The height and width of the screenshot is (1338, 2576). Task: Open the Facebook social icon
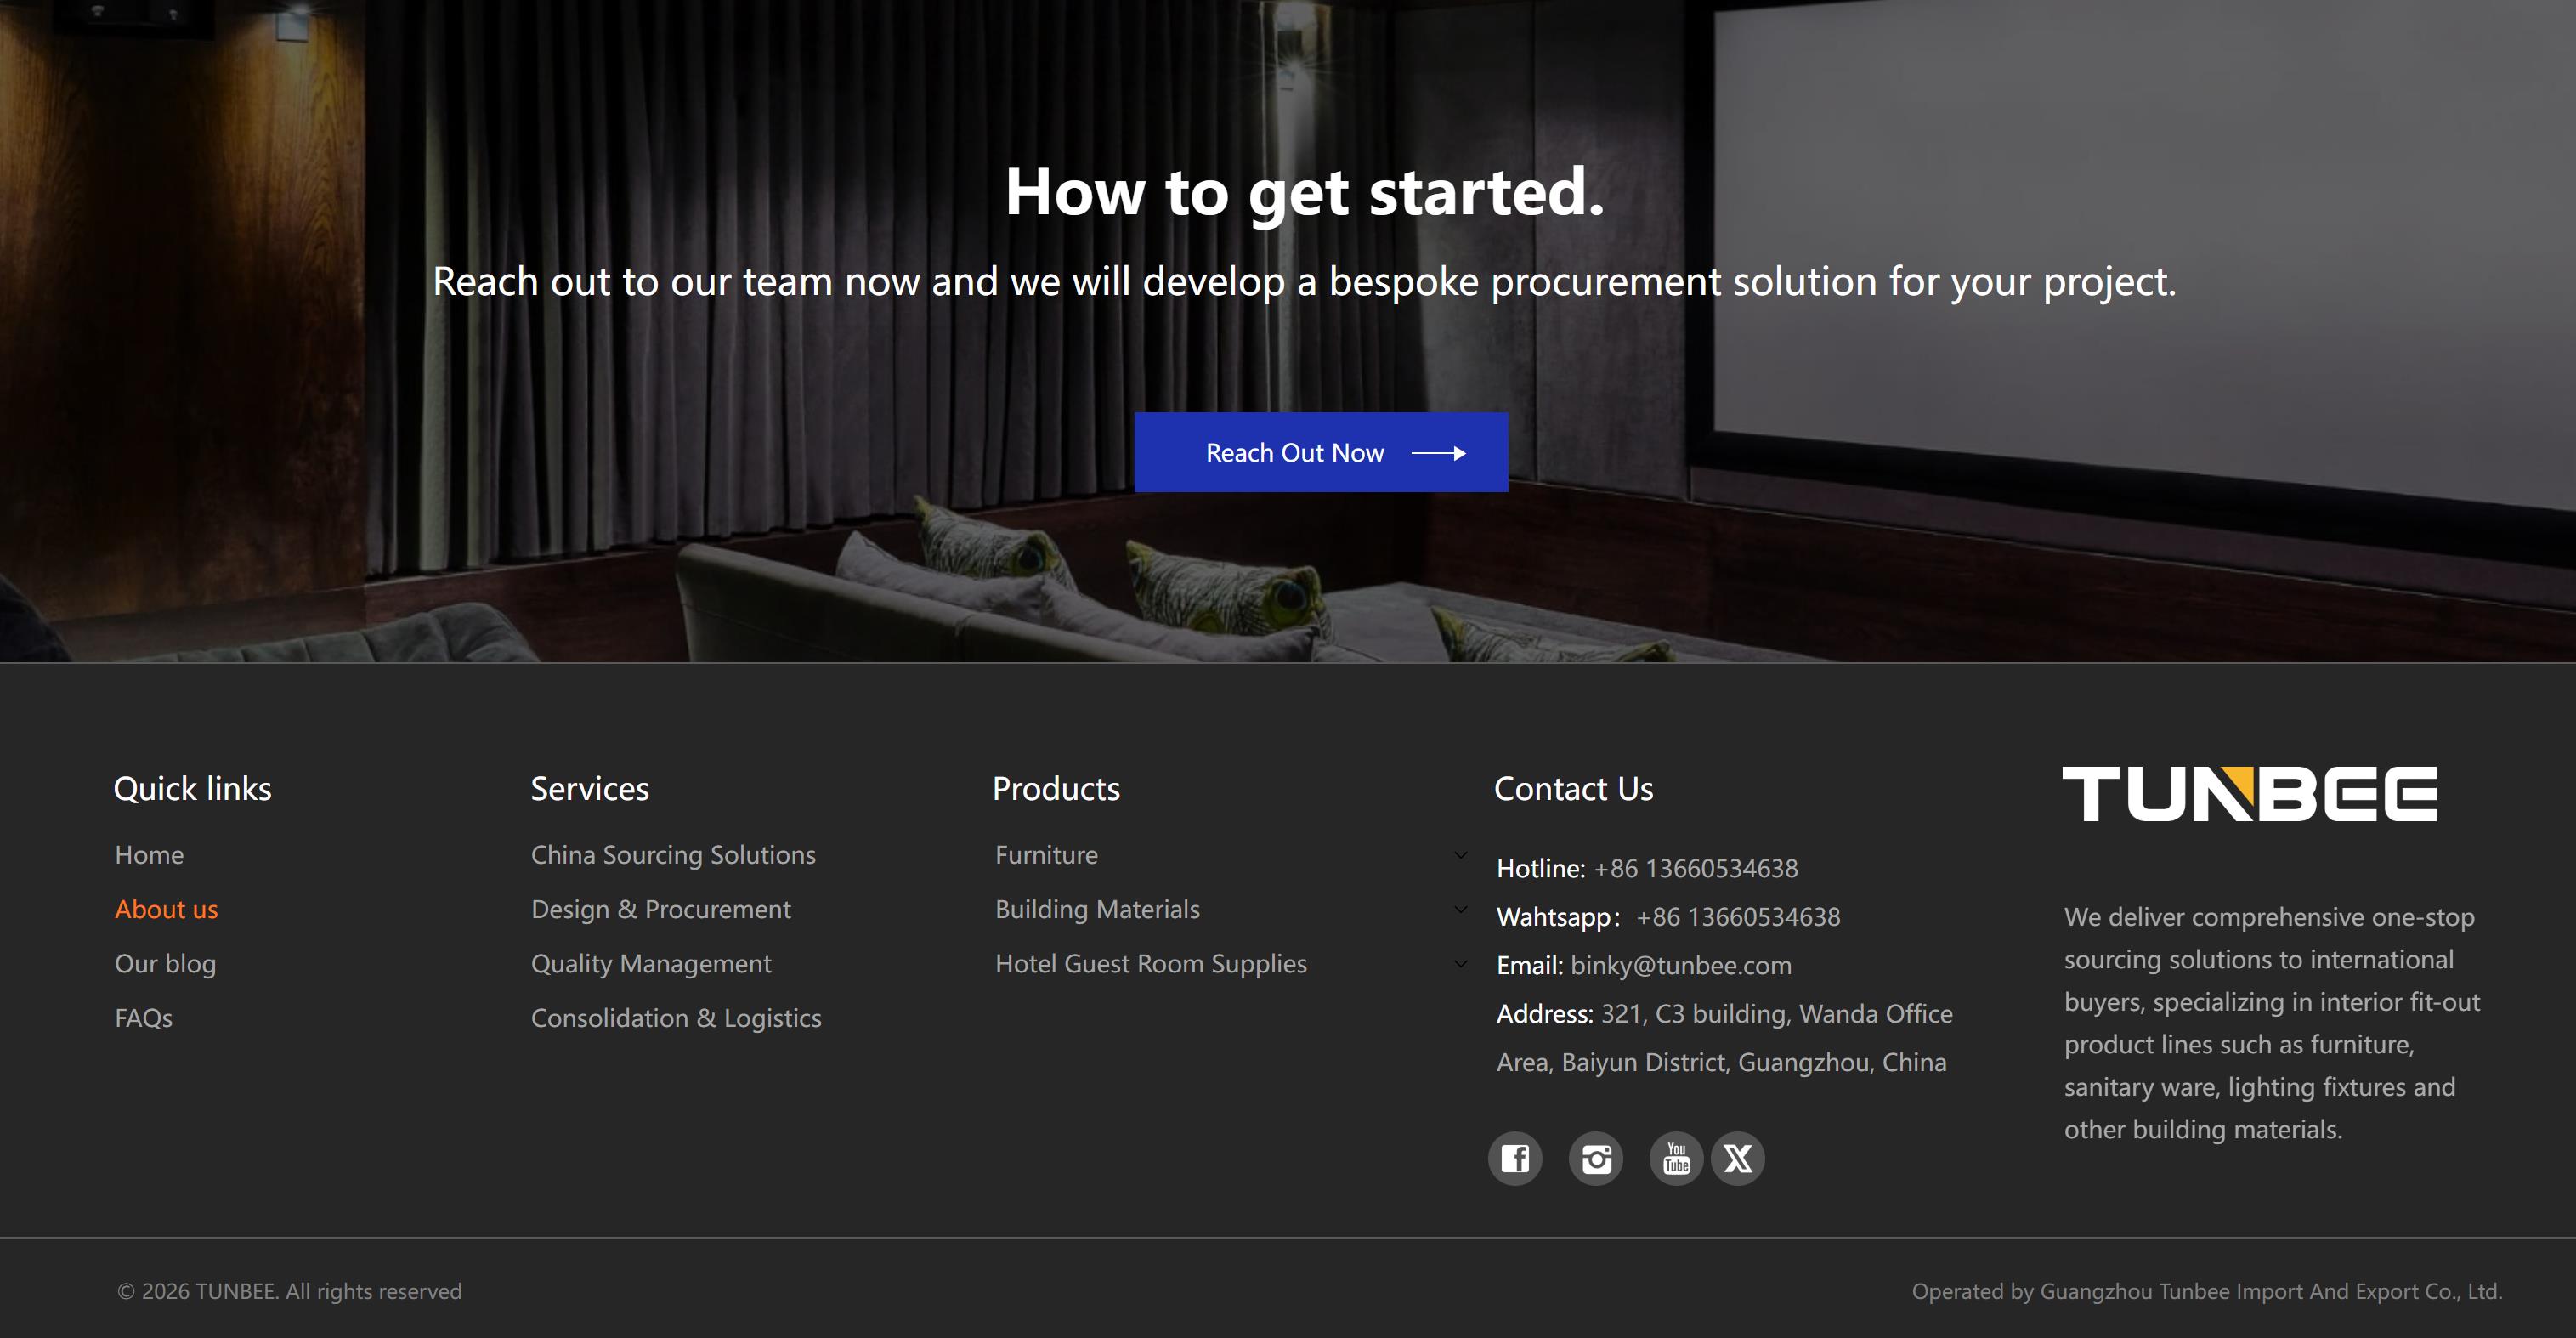click(1515, 1159)
